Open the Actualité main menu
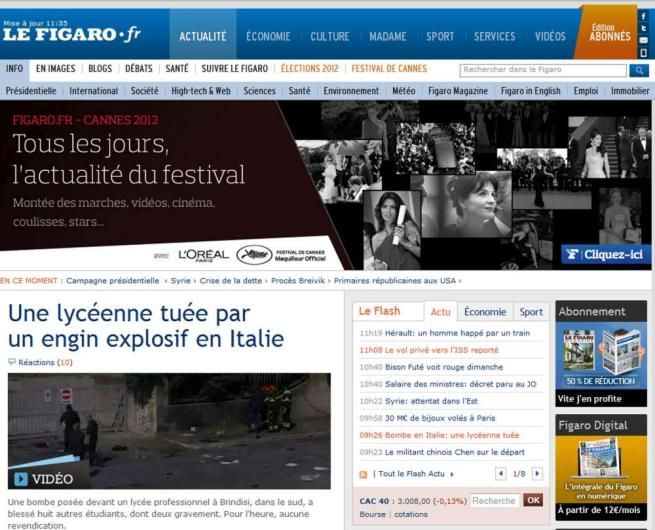This screenshot has width=655, height=530. point(203,36)
